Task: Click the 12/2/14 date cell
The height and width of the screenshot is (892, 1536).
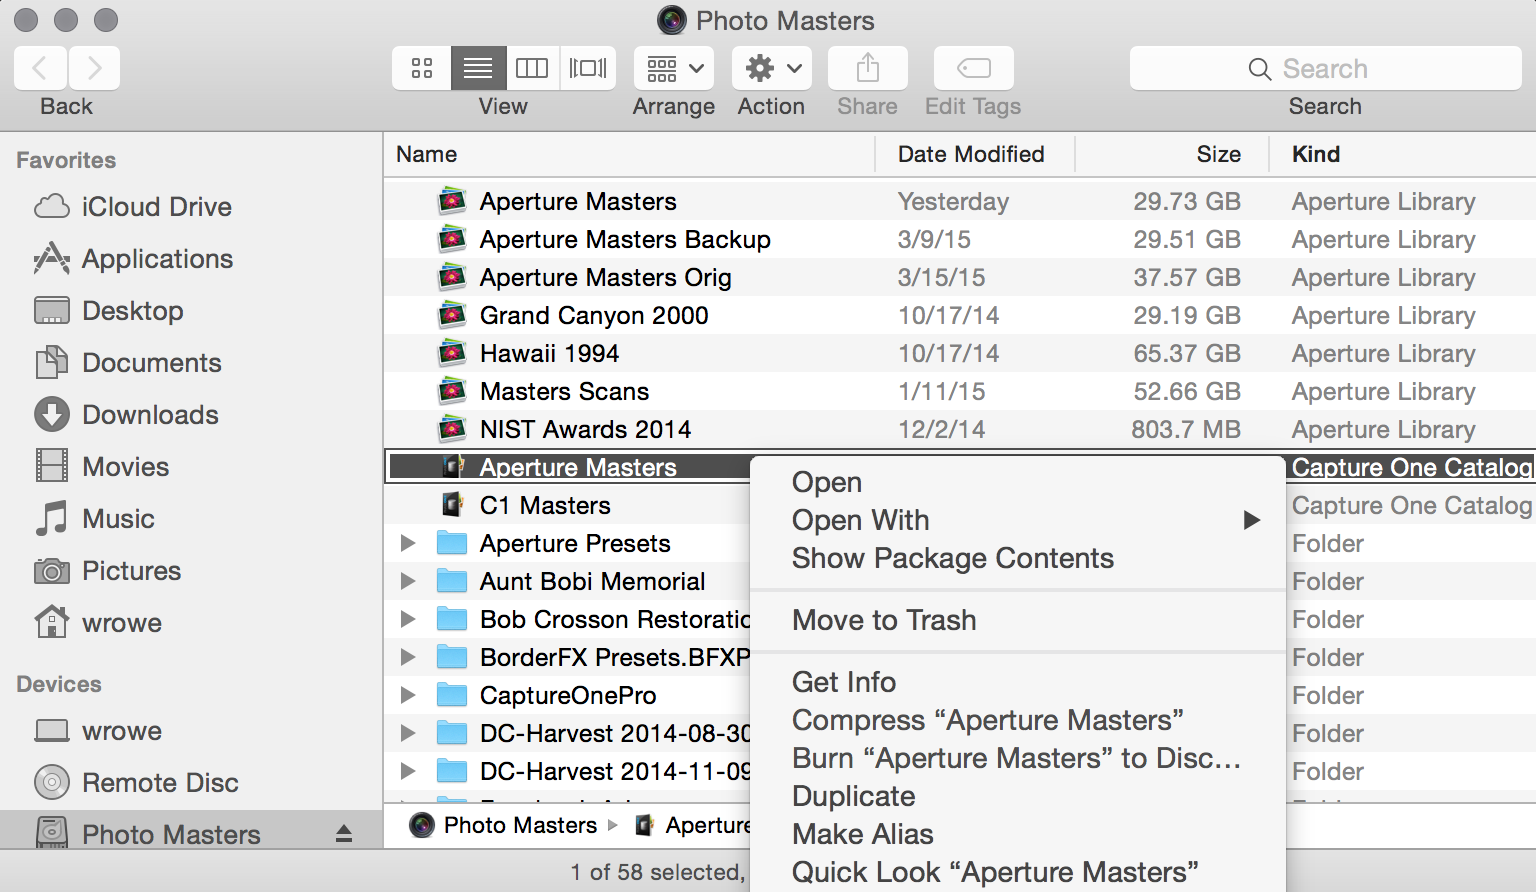Action: pos(941,430)
